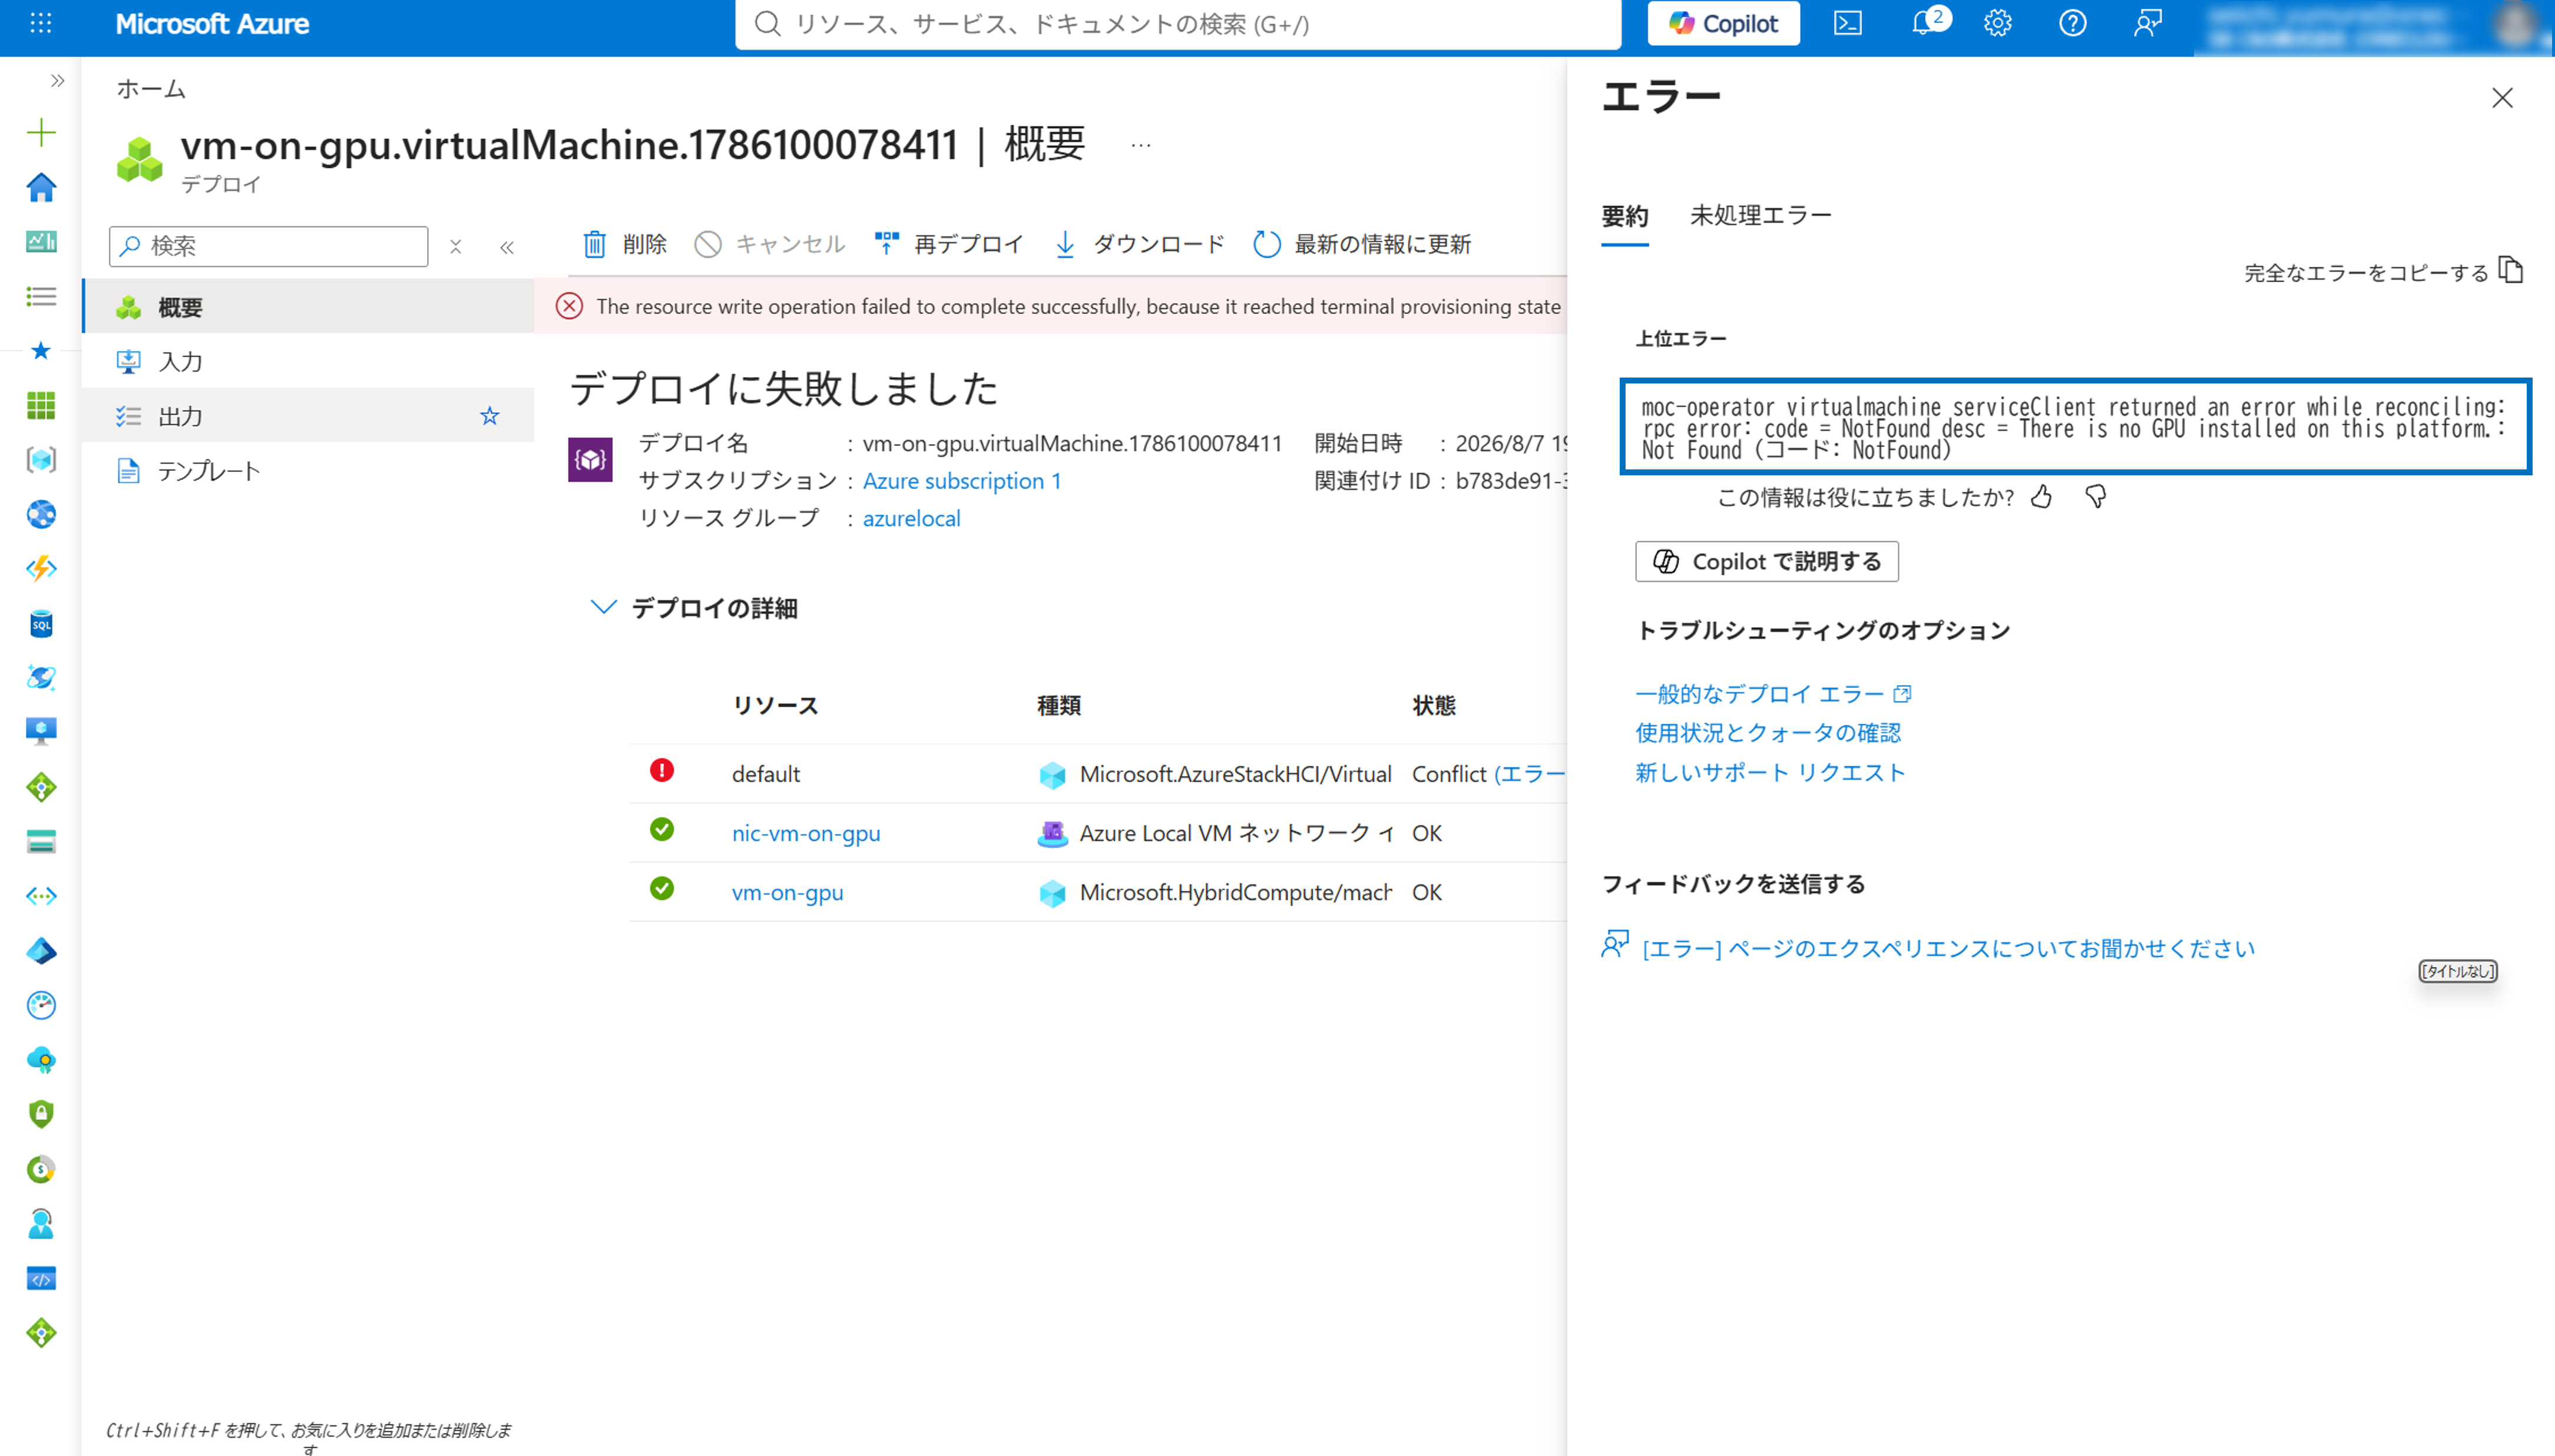This screenshot has height=1456, width=2555.
Task: Click the moc-operator error message box
Action: (2075, 427)
